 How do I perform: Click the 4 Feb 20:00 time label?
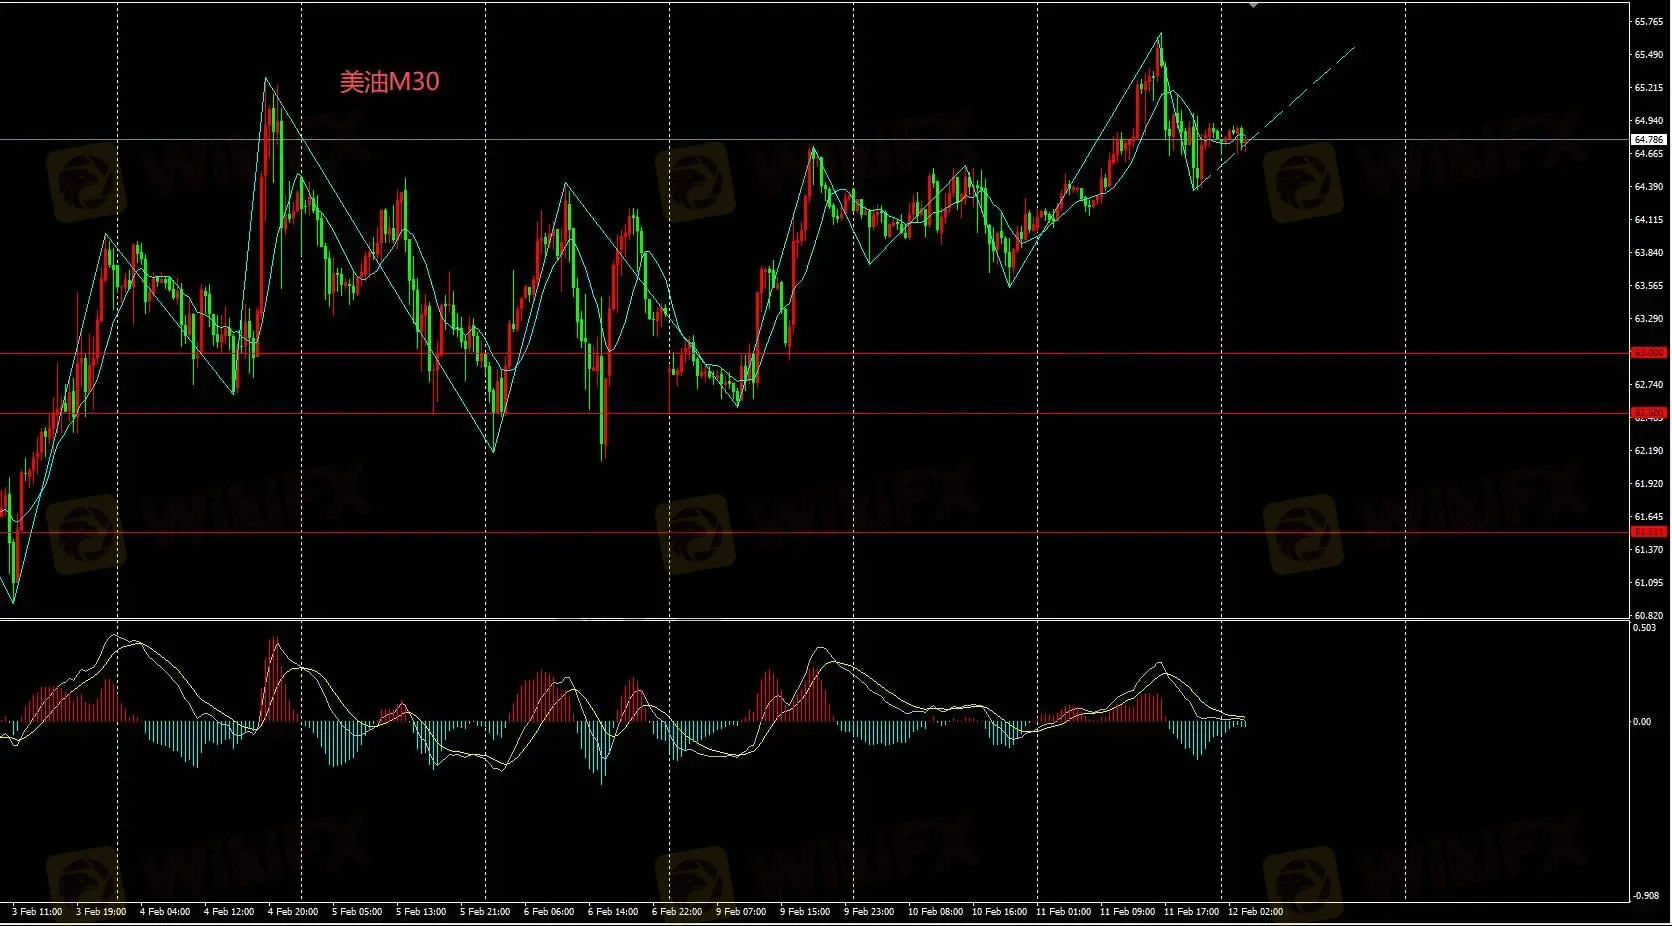tap(293, 912)
